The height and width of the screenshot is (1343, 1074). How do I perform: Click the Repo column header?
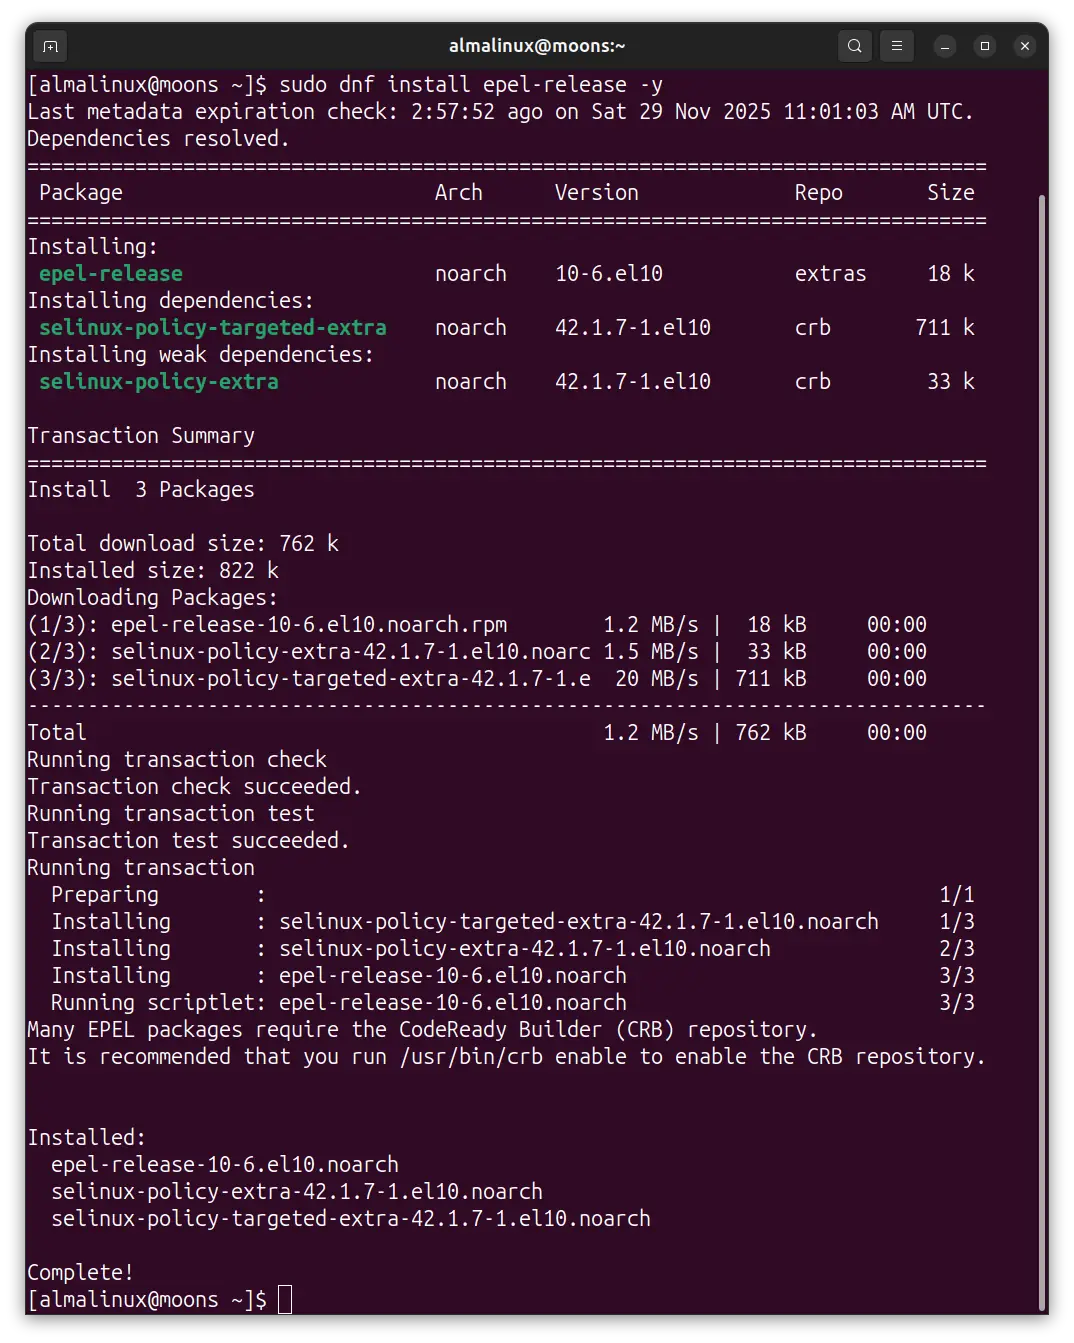[819, 193]
